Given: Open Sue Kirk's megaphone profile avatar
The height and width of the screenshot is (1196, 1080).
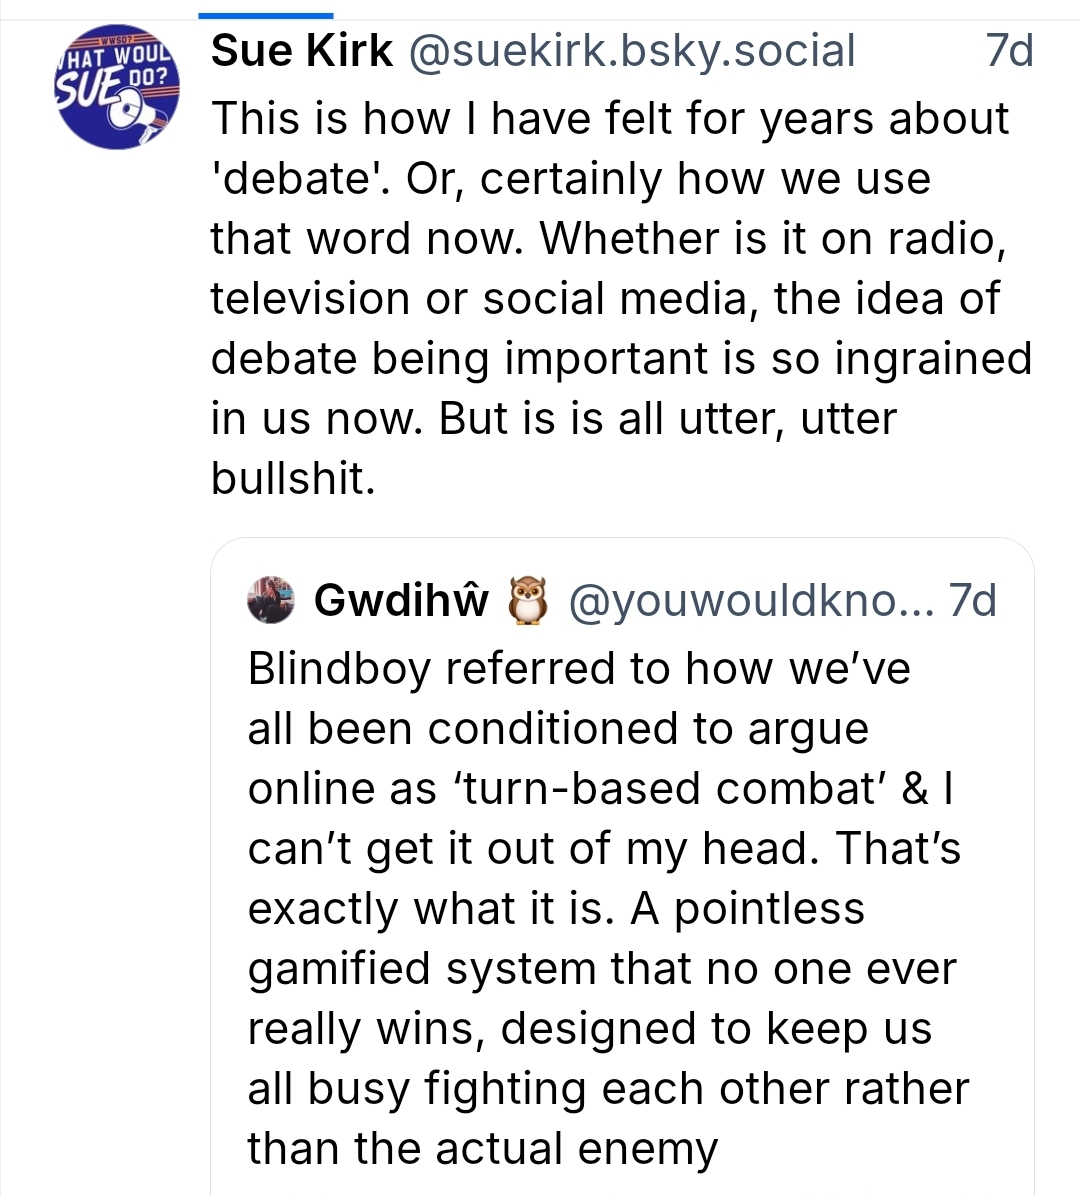Looking at the screenshot, I should (x=118, y=89).
